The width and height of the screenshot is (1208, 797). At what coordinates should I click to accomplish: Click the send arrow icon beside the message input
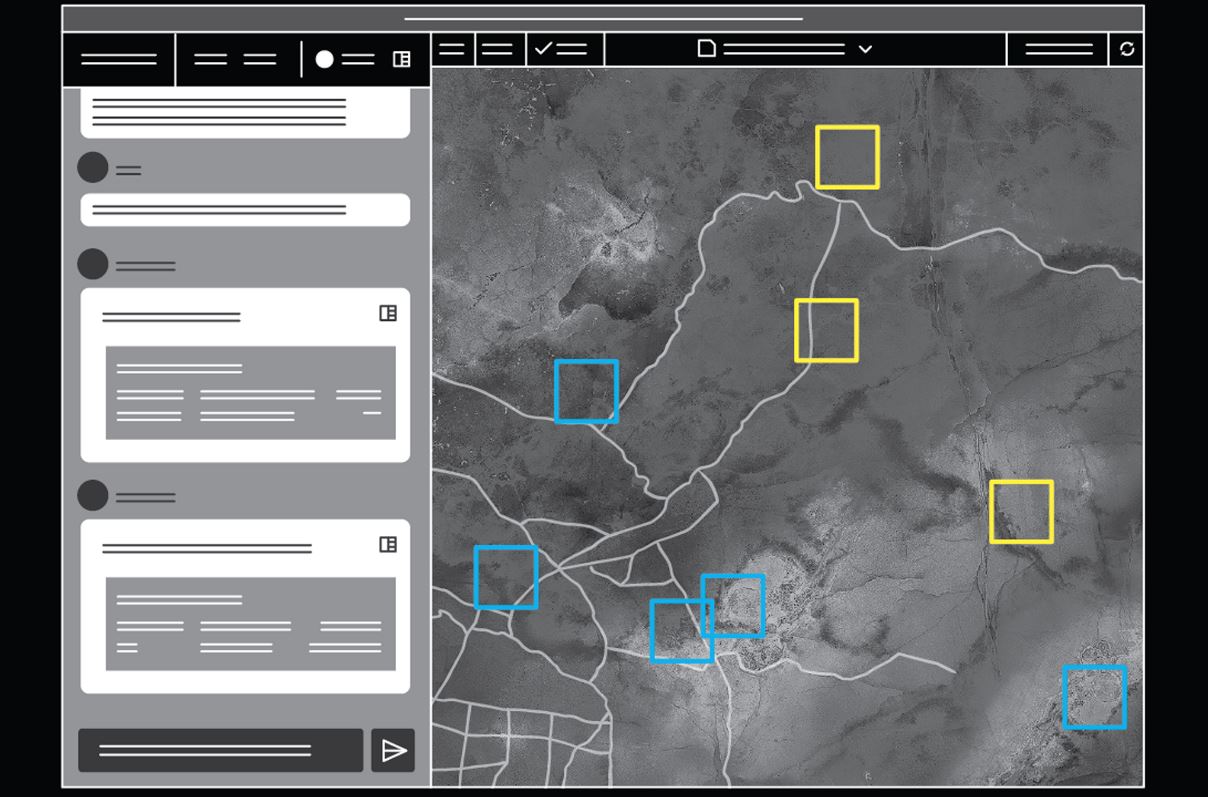click(x=393, y=750)
